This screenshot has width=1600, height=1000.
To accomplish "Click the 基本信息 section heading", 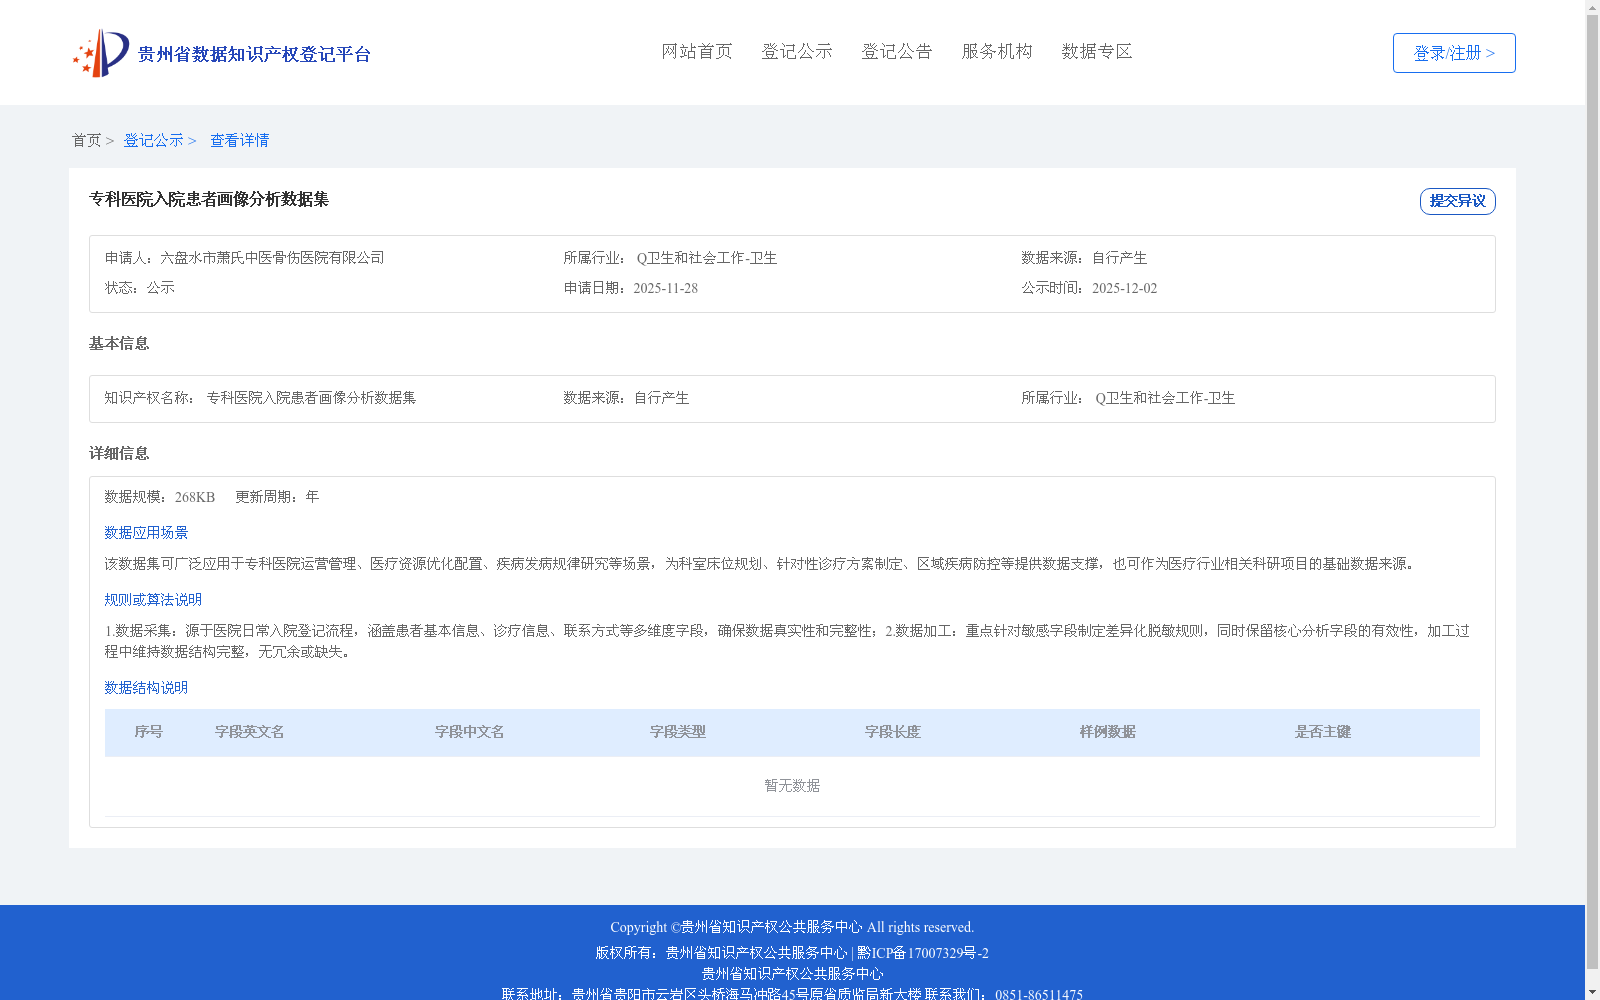I will tap(119, 344).
